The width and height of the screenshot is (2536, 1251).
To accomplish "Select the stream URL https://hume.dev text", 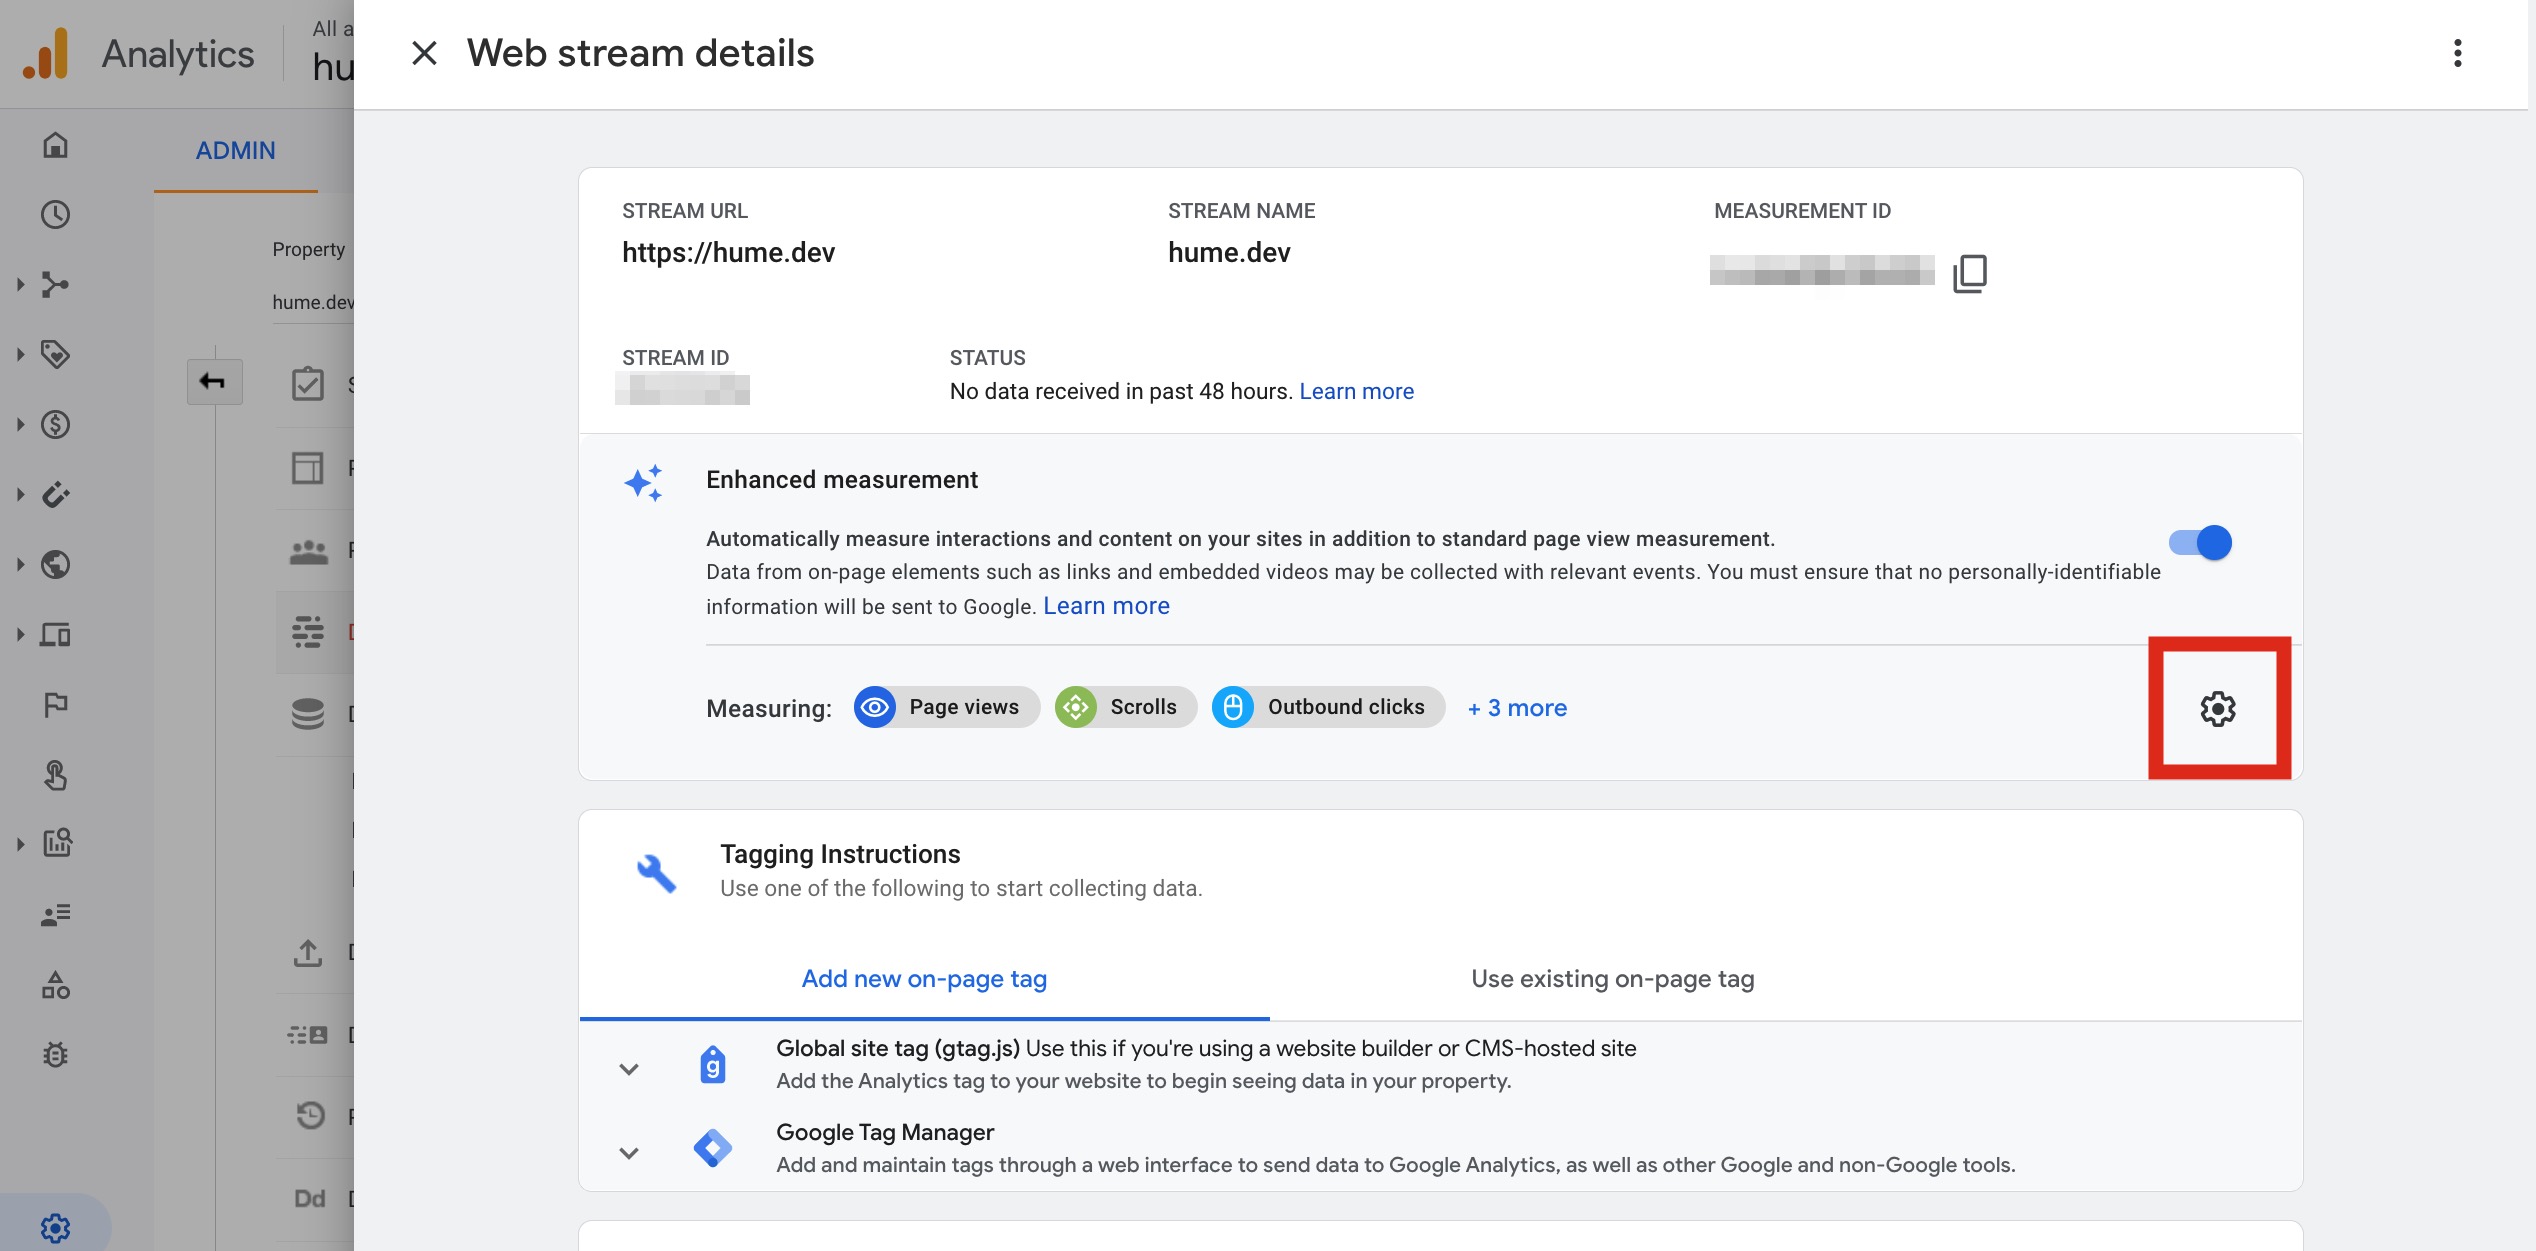I will pyautogui.click(x=728, y=253).
